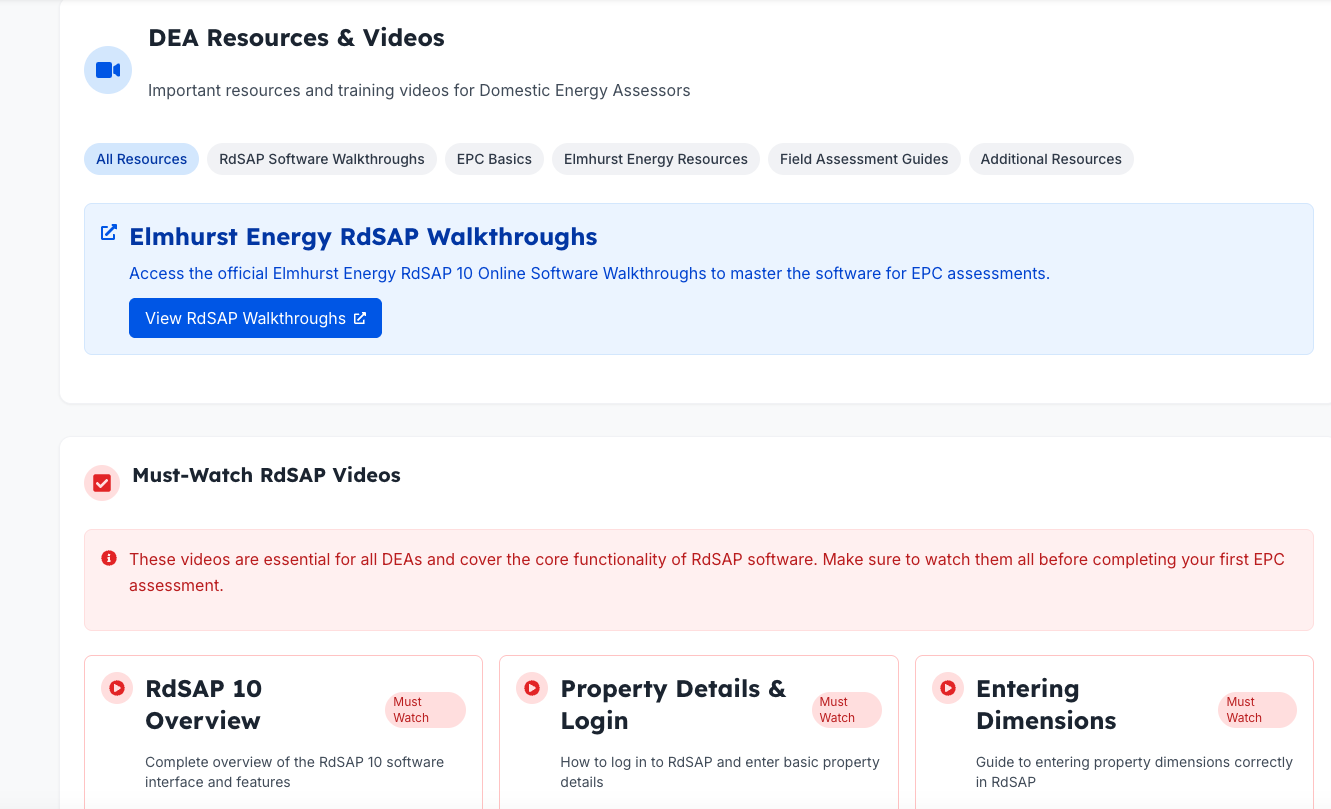Screen dimensions: 1331x809
Task: Click the View RdSAP Walkthroughs button
Action: (255, 318)
